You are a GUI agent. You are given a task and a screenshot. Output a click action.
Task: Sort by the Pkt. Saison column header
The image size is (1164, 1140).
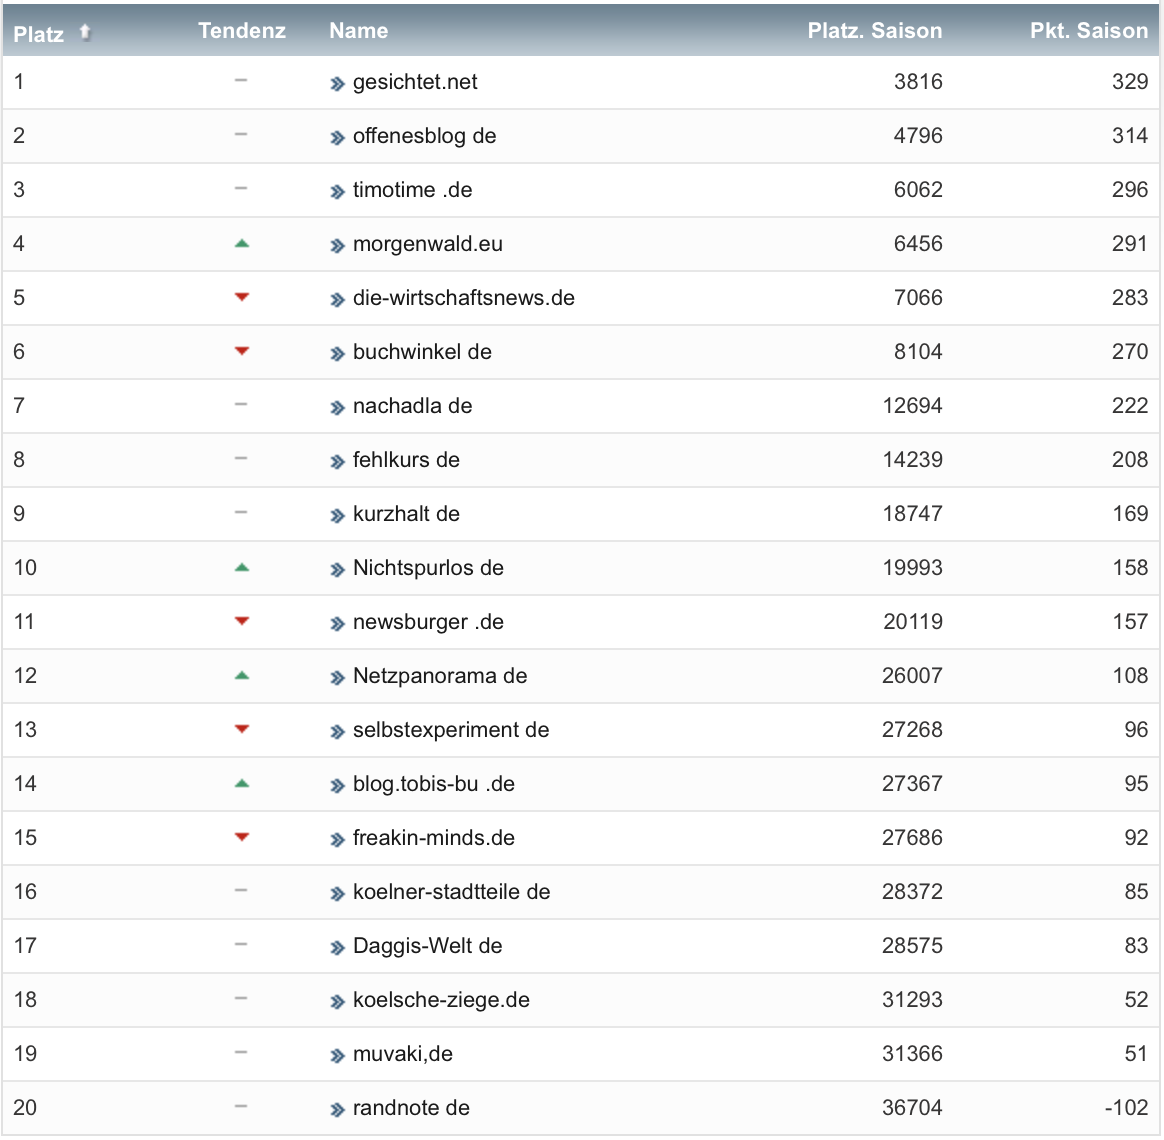pos(1089,30)
